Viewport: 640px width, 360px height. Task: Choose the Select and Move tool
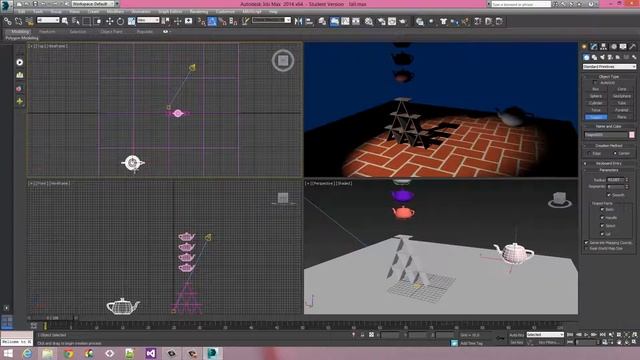[109, 21]
